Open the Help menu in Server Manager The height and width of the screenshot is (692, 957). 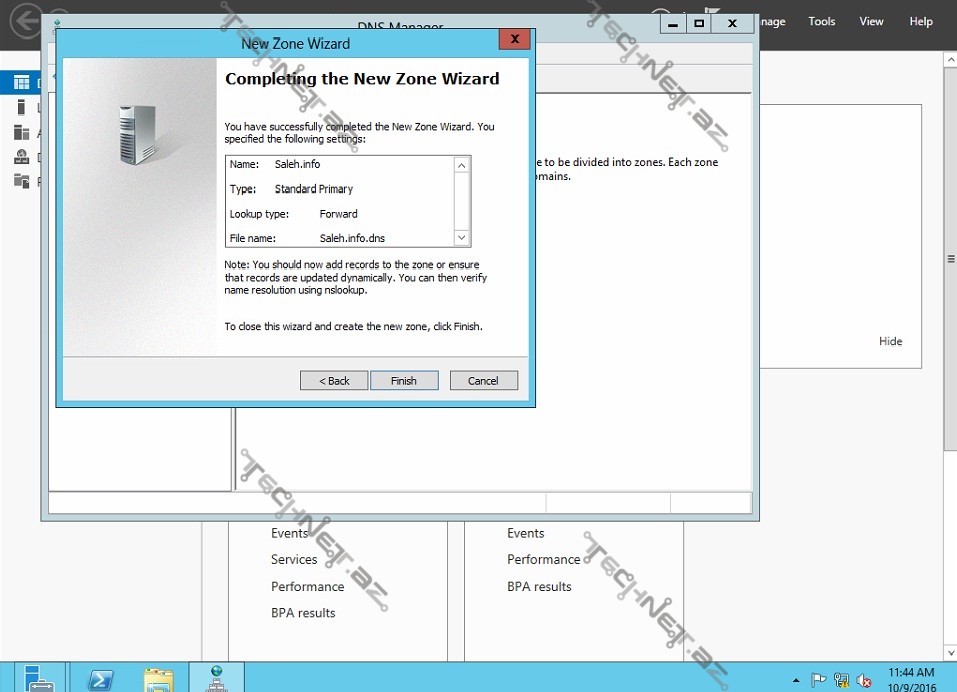coord(920,22)
